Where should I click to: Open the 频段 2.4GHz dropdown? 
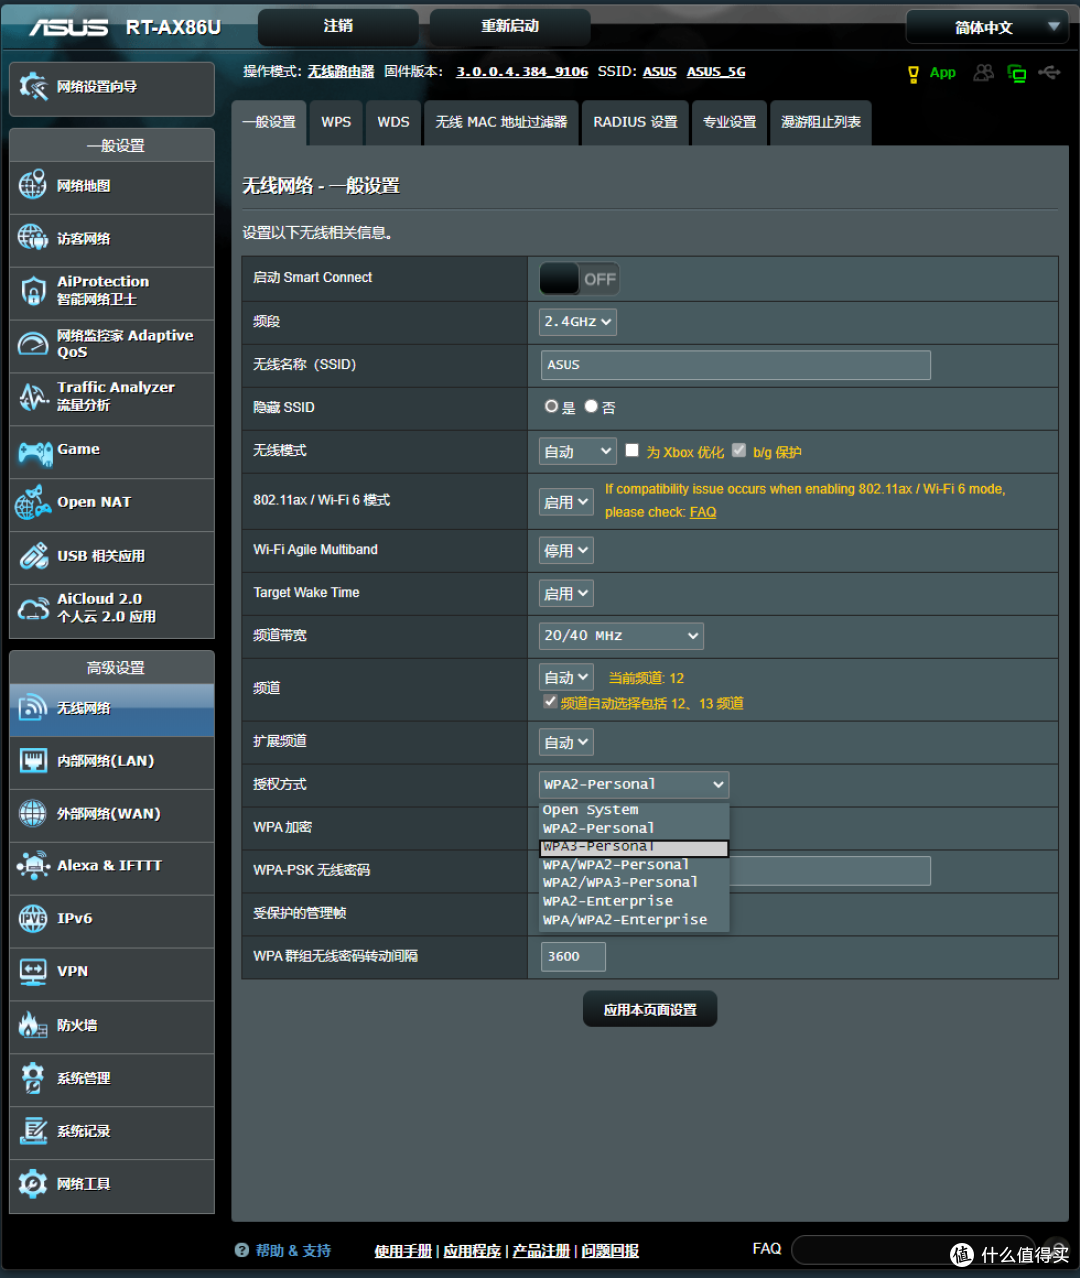pyautogui.click(x=578, y=322)
